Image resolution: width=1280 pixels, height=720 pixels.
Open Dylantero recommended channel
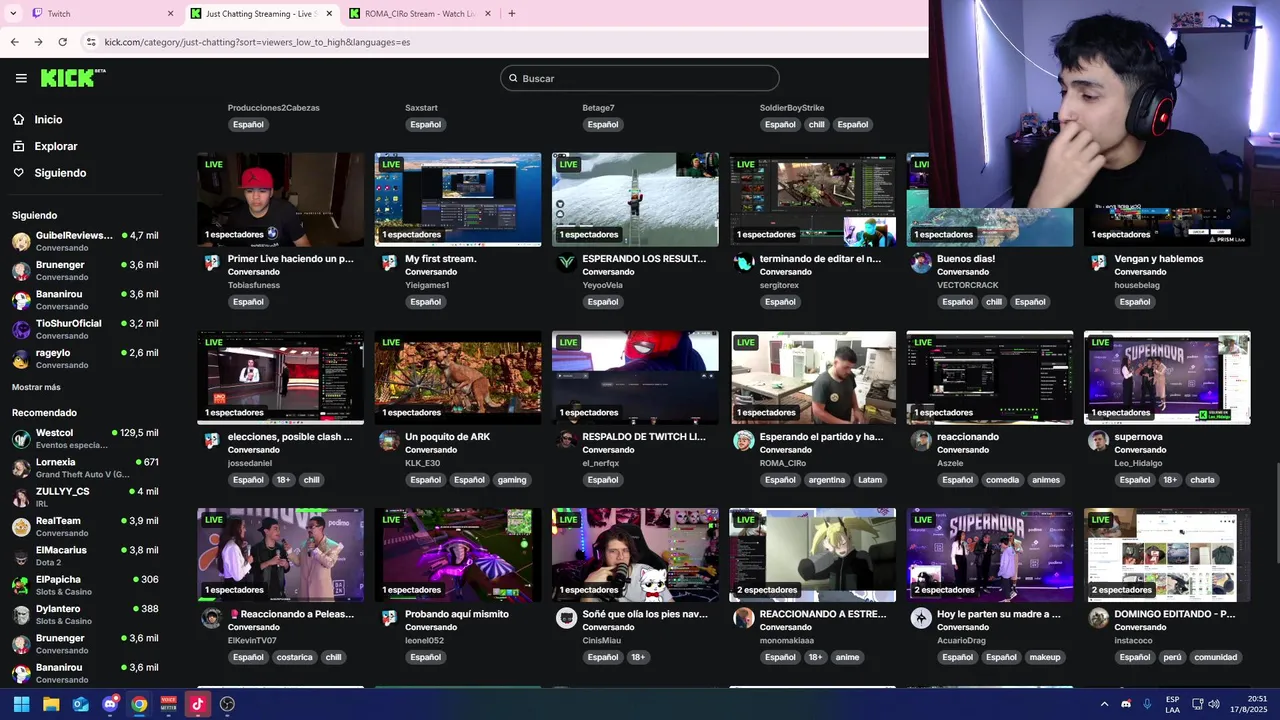pos(85,614)
